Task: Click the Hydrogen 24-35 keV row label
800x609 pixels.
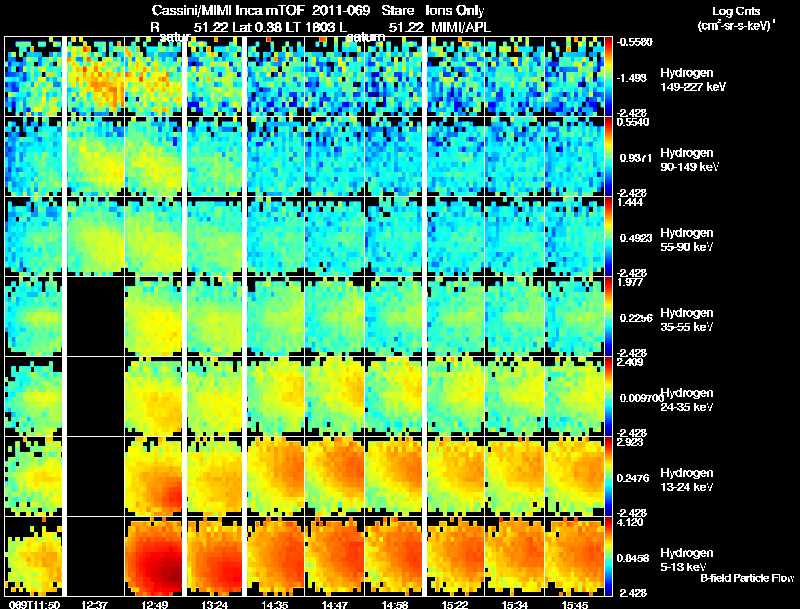Action: [x=687, y=400]
